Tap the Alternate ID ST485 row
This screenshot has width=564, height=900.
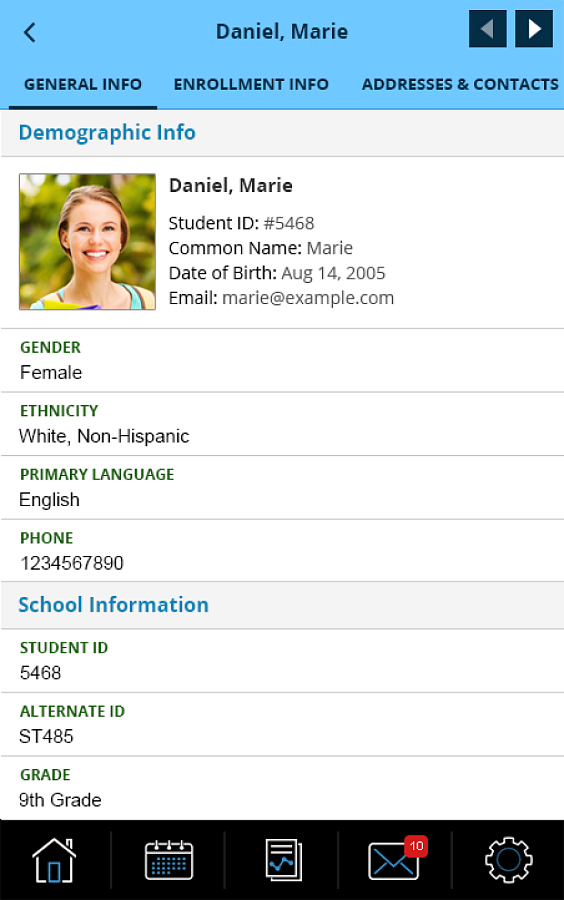(x=282, y=724)
